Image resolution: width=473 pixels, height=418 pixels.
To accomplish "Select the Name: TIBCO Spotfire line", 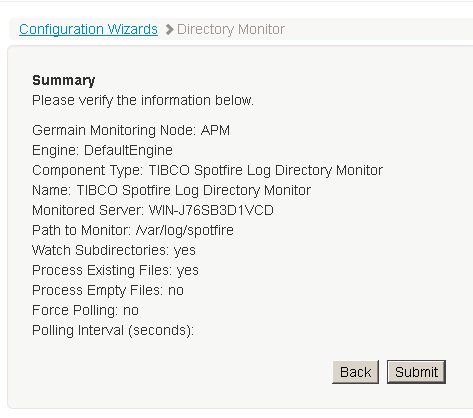I will click(171, 190).
